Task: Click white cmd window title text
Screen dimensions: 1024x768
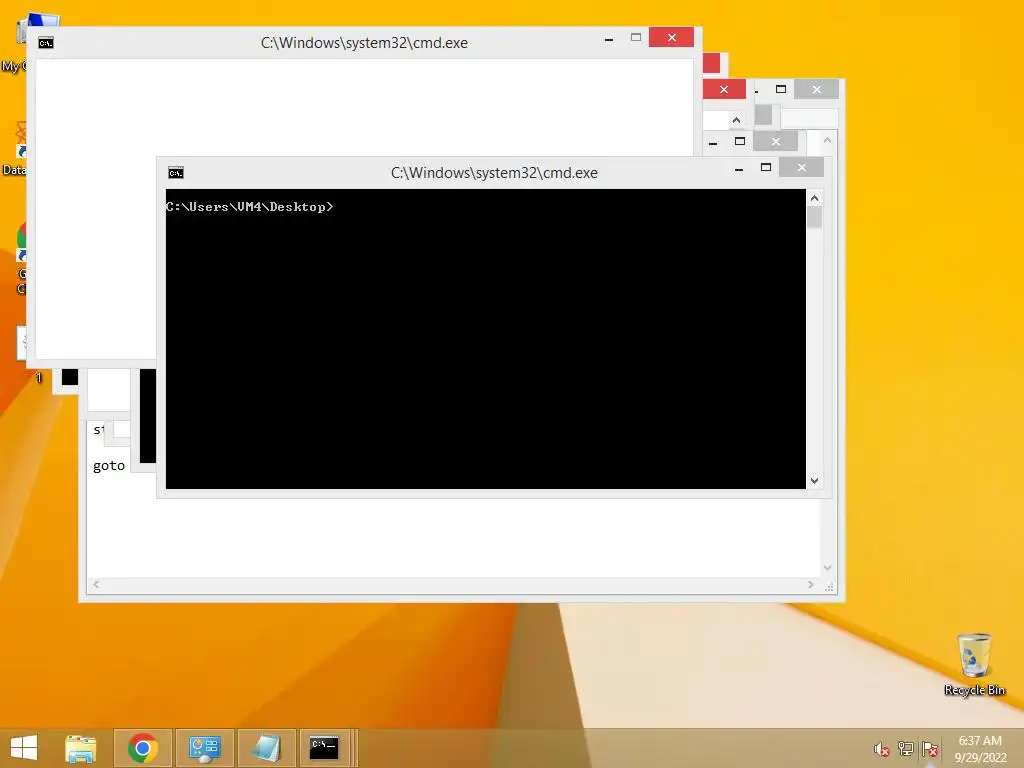Action: click(x=364, y=43)
